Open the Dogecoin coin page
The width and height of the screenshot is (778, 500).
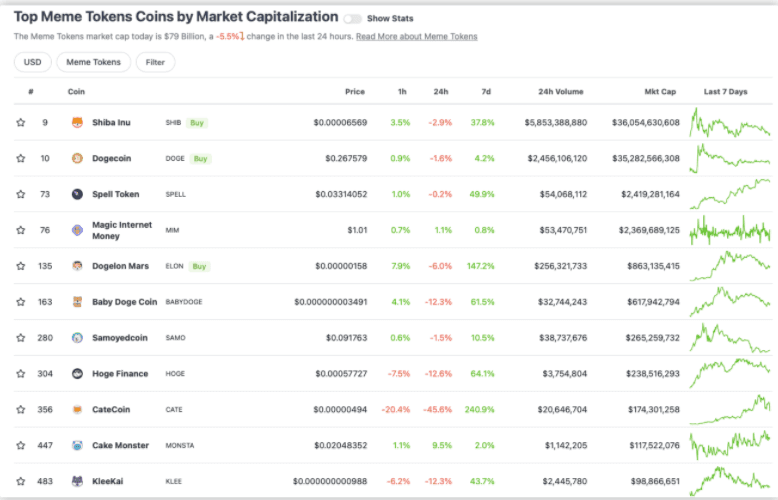tap(112, 158)
